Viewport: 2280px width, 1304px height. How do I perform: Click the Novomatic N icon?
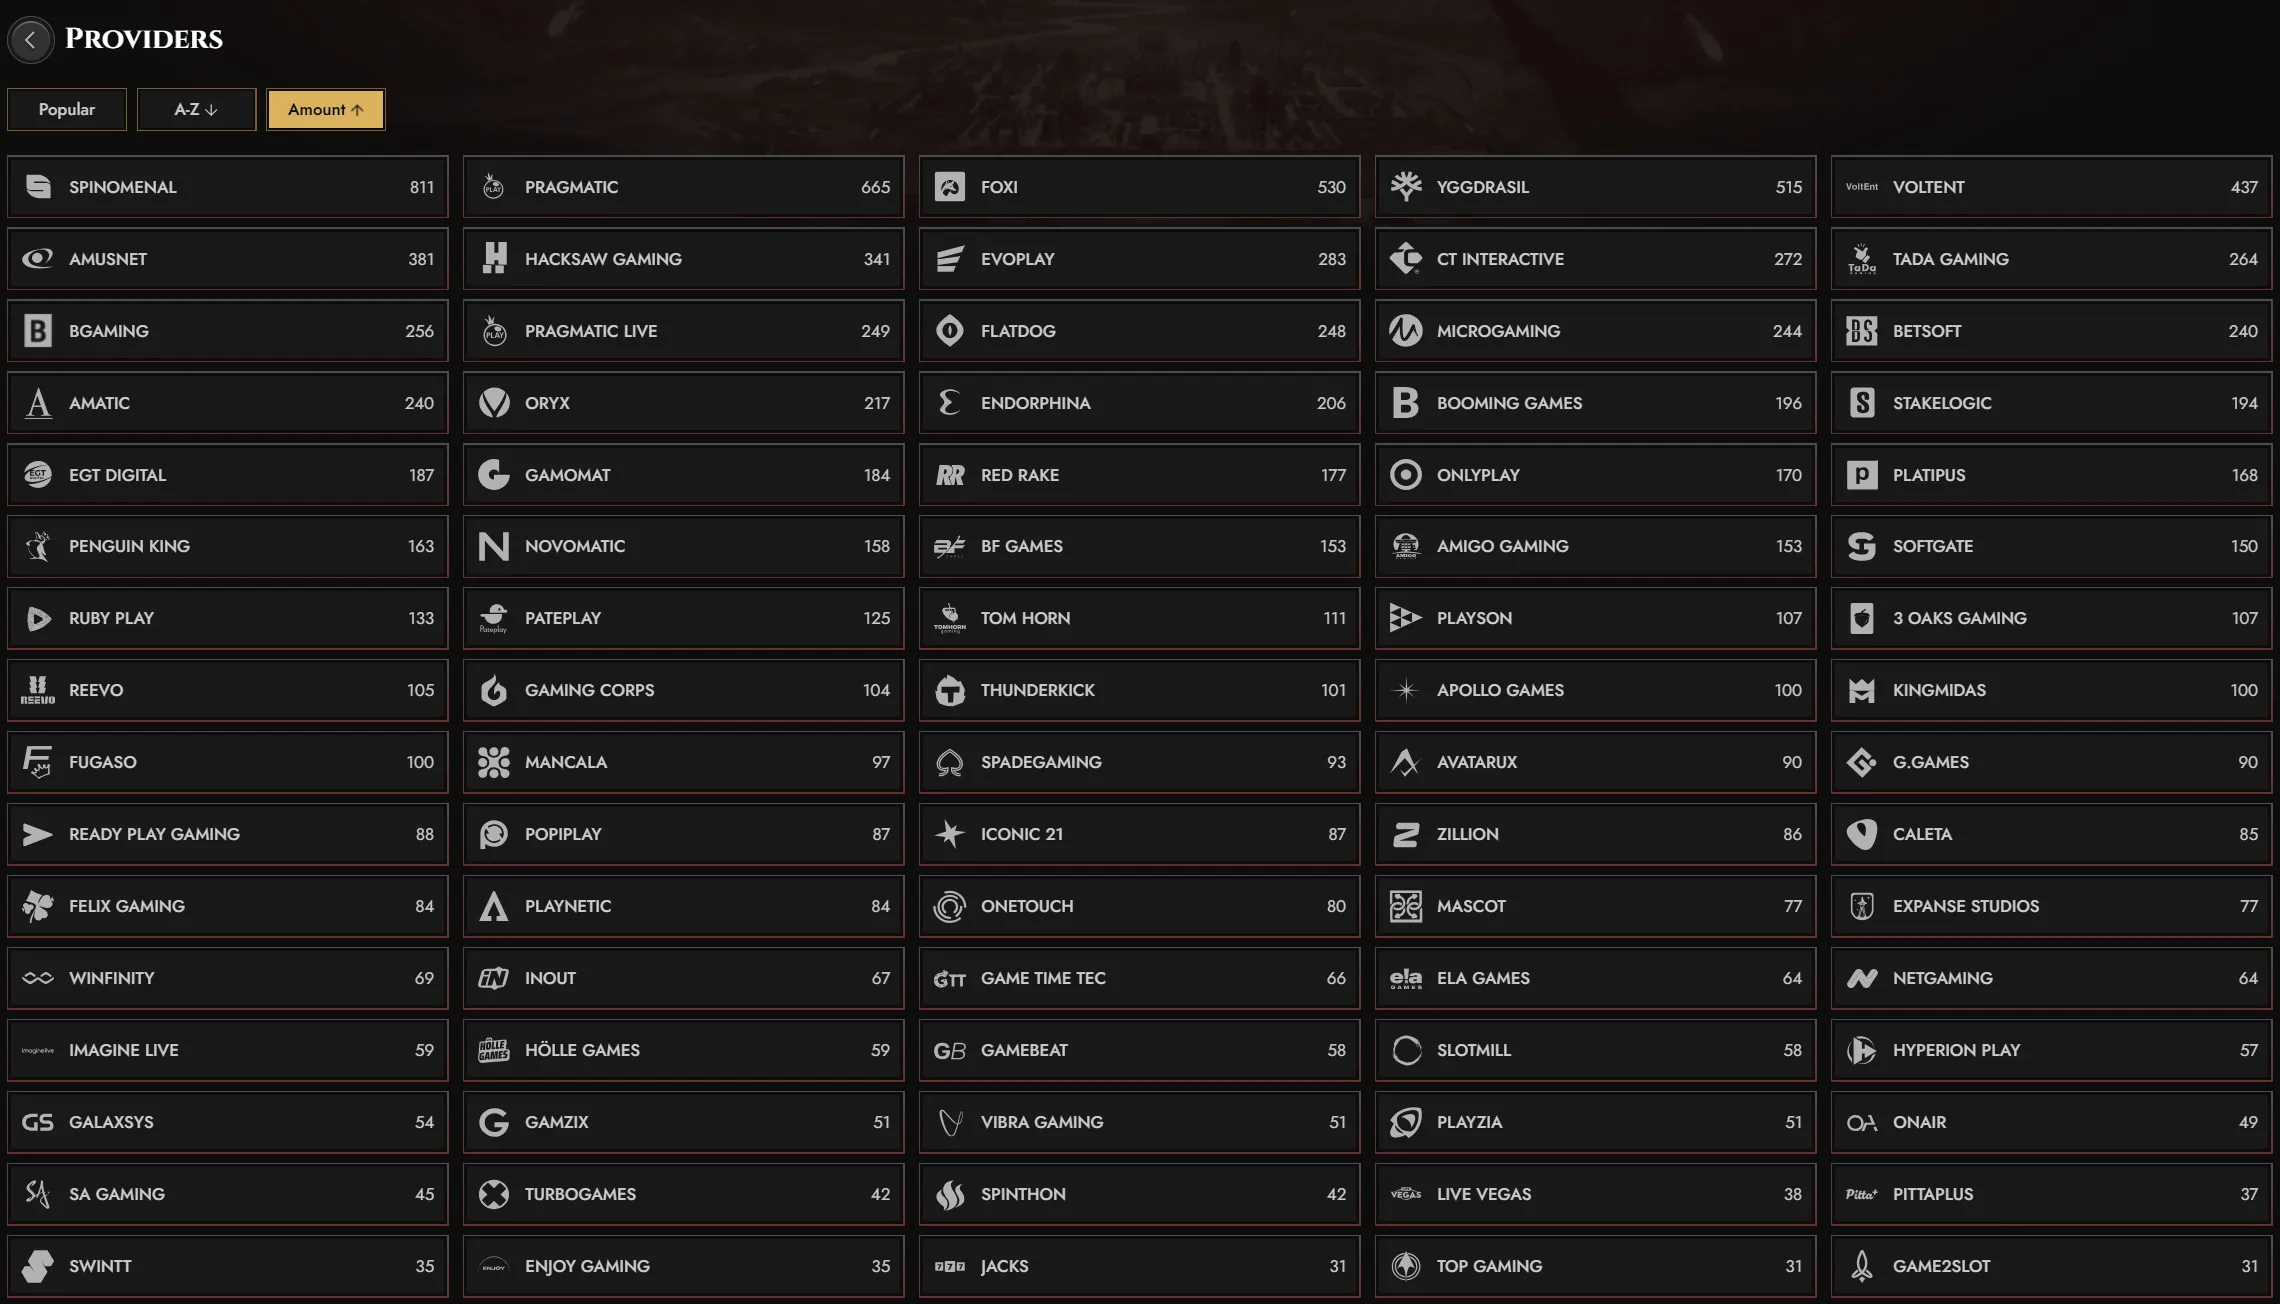(x=494, y=546)
